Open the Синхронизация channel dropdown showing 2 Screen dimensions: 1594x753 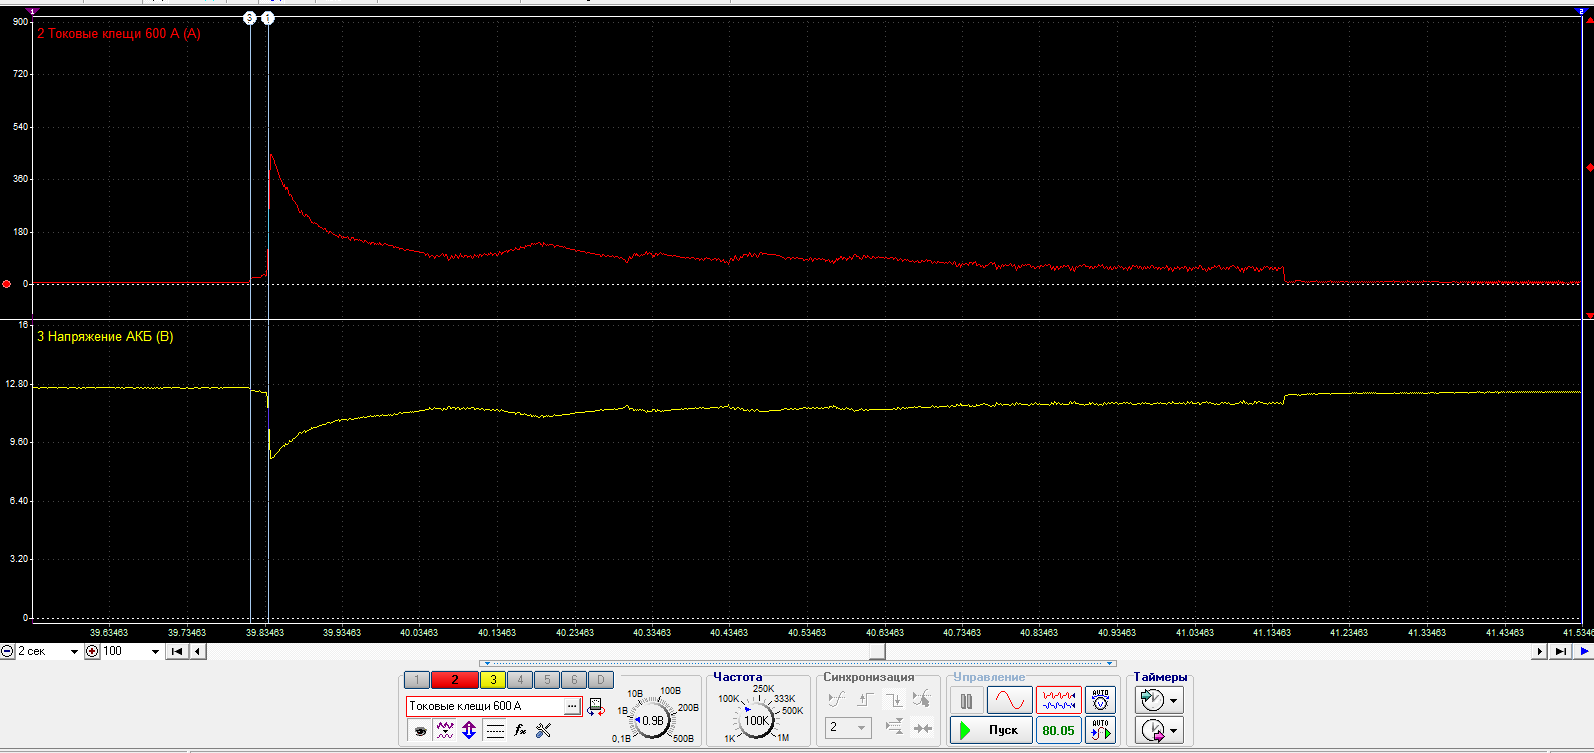pyautogui.click(x=848, y=727)
